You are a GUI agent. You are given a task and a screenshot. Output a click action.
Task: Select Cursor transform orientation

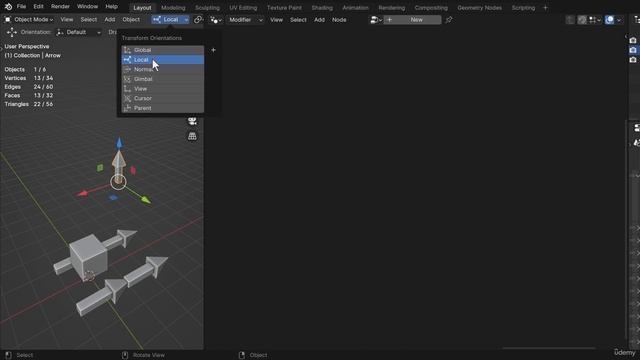pyautogui.click(x=163, y=98)
